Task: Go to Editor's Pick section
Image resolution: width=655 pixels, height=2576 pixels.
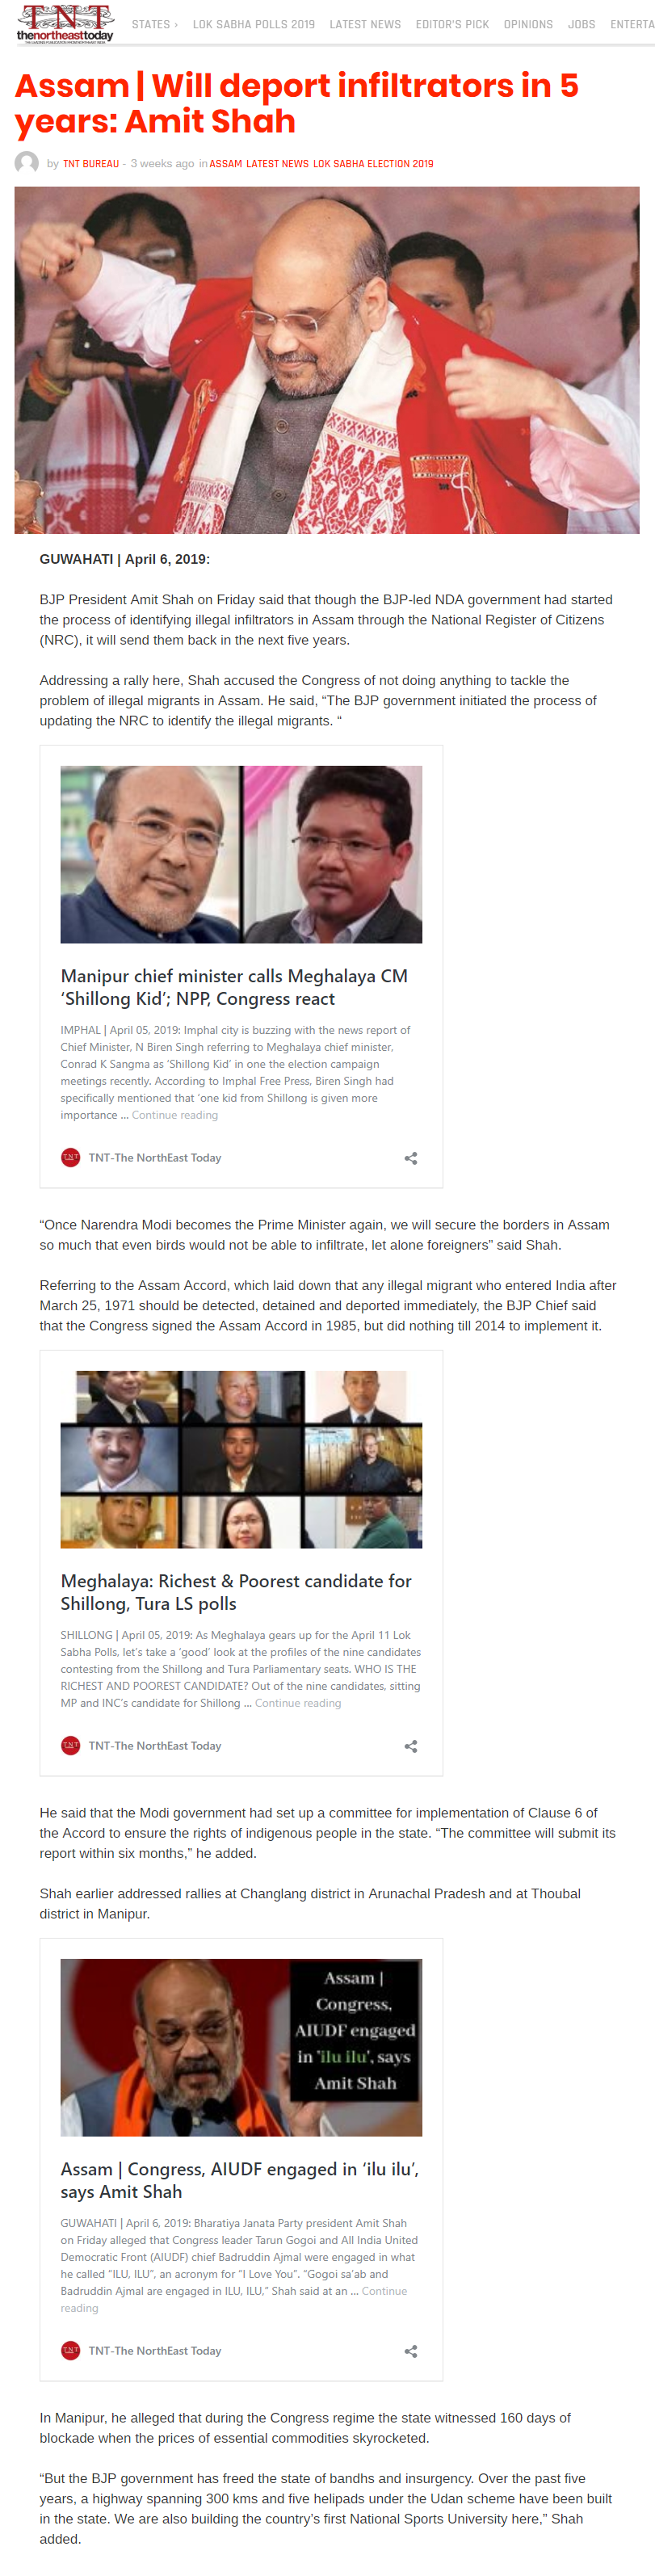Action: coord(452,24)
